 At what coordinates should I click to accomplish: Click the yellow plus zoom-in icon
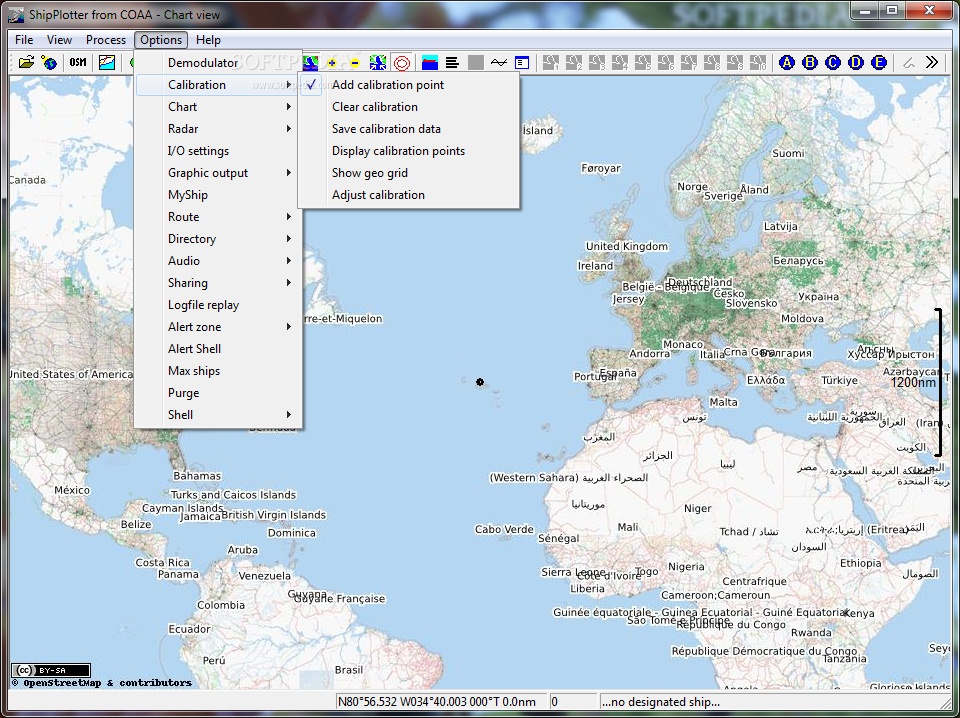tap(332, 62)
